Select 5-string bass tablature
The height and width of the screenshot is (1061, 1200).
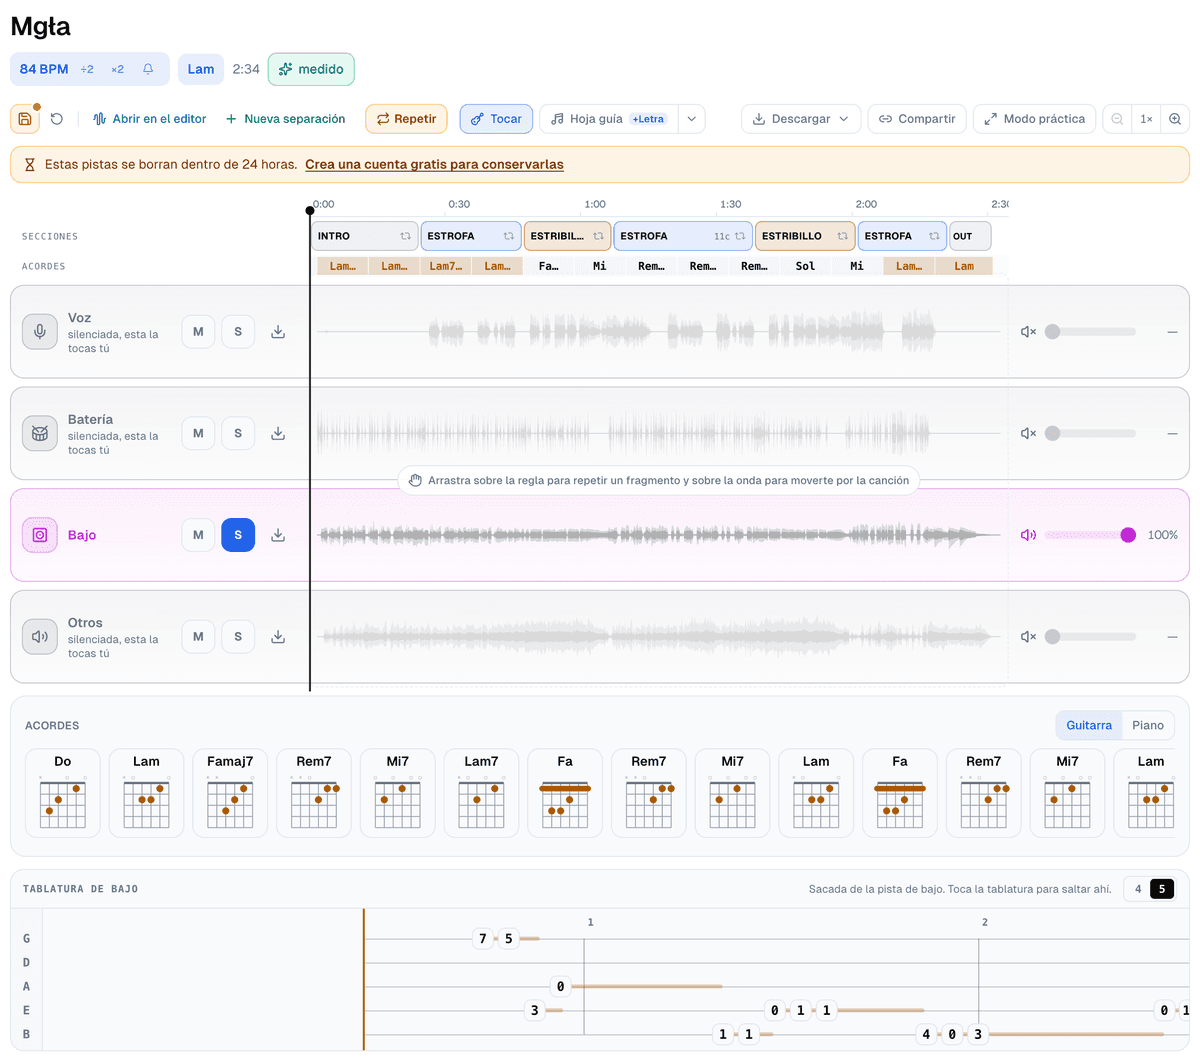click(x=1162, y=889)
